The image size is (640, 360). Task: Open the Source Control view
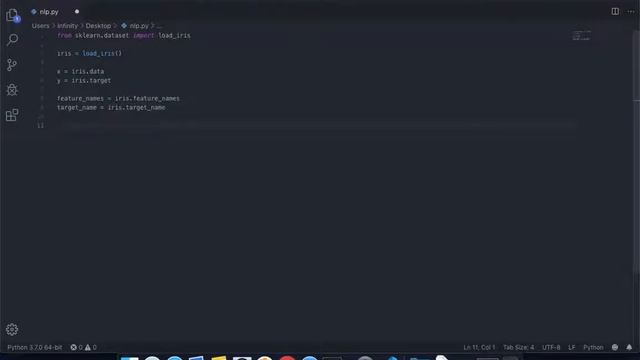[x=12, y=64]
